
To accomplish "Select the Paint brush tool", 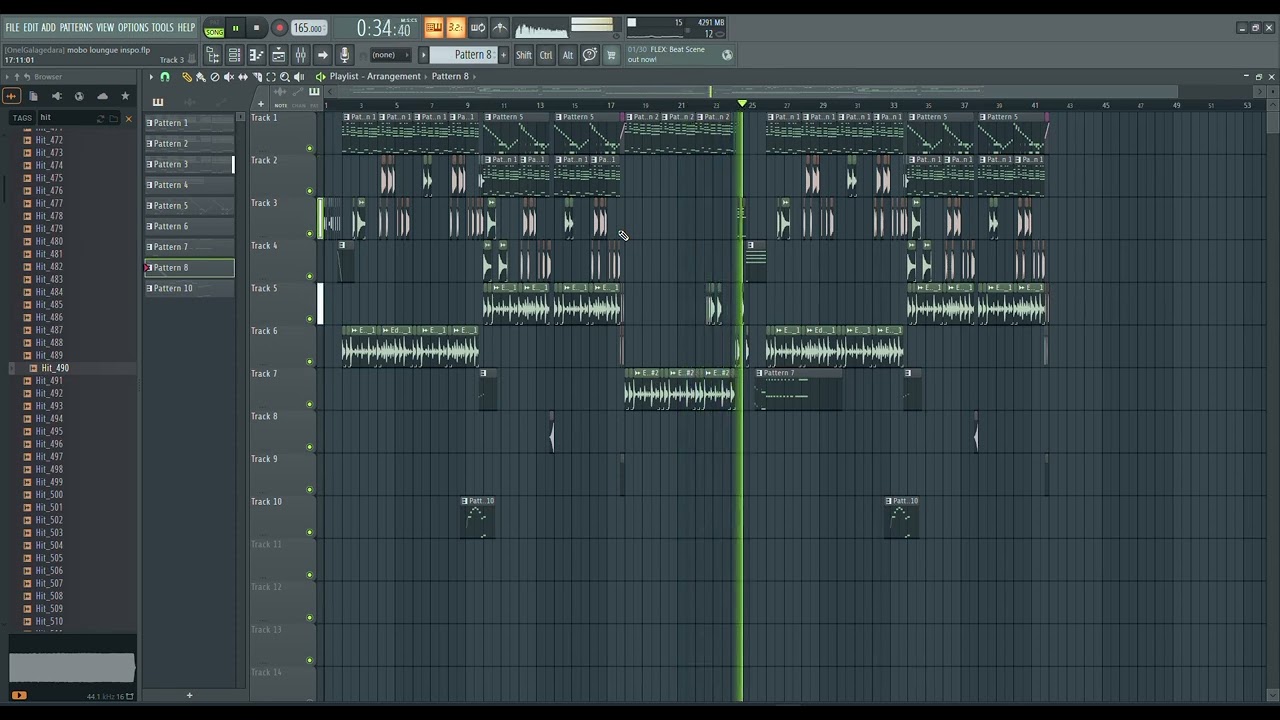I will pyautogui.click(x=200, y=77).
